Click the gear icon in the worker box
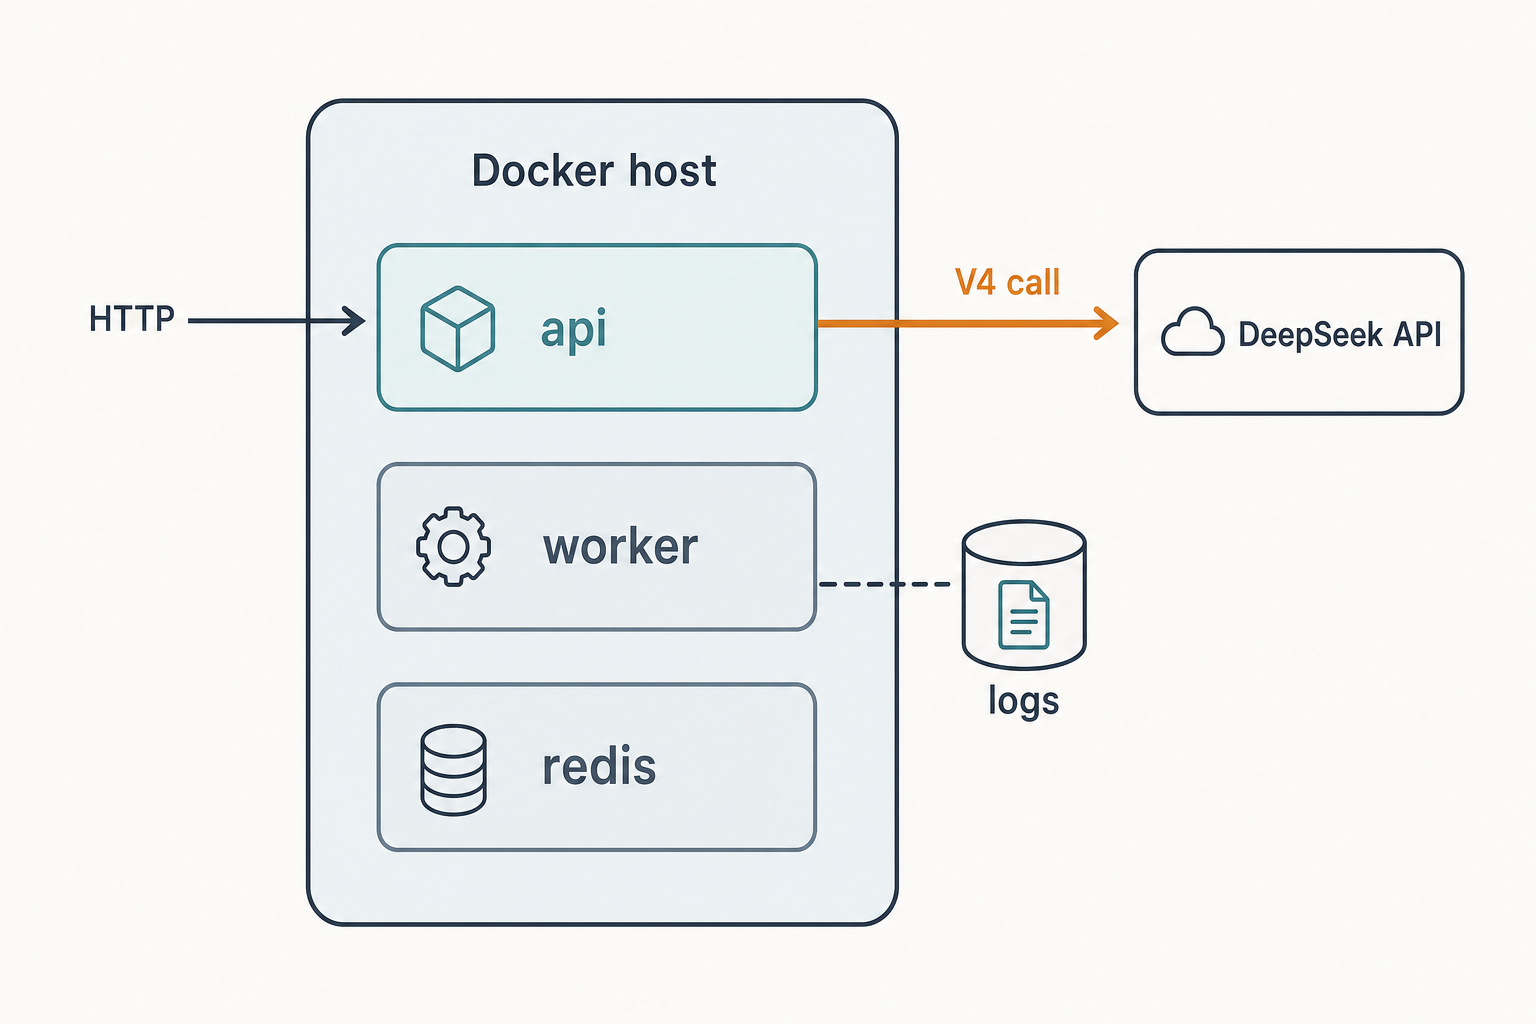The image size is (1536, 1024). pos(453,546)
